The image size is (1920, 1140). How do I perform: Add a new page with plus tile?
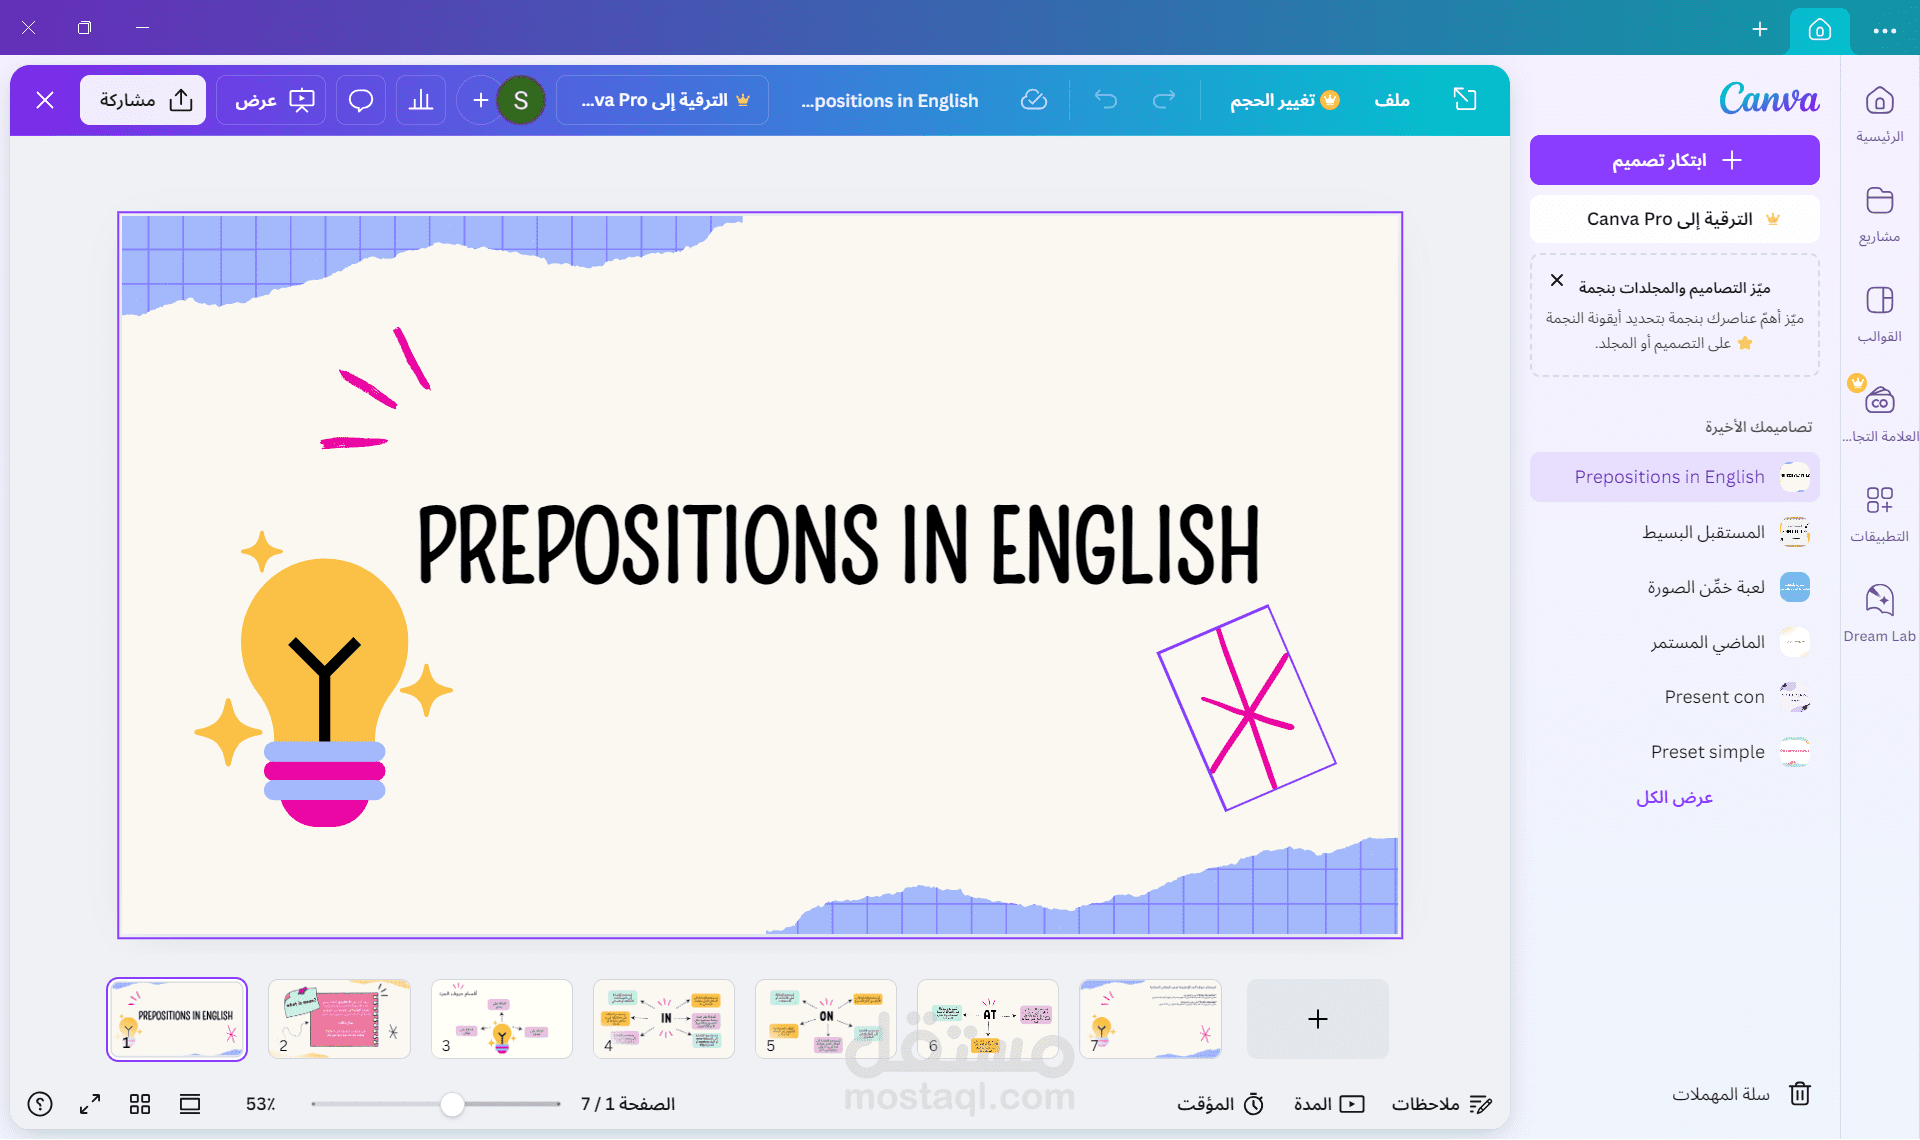[x=1317, y=1019]
